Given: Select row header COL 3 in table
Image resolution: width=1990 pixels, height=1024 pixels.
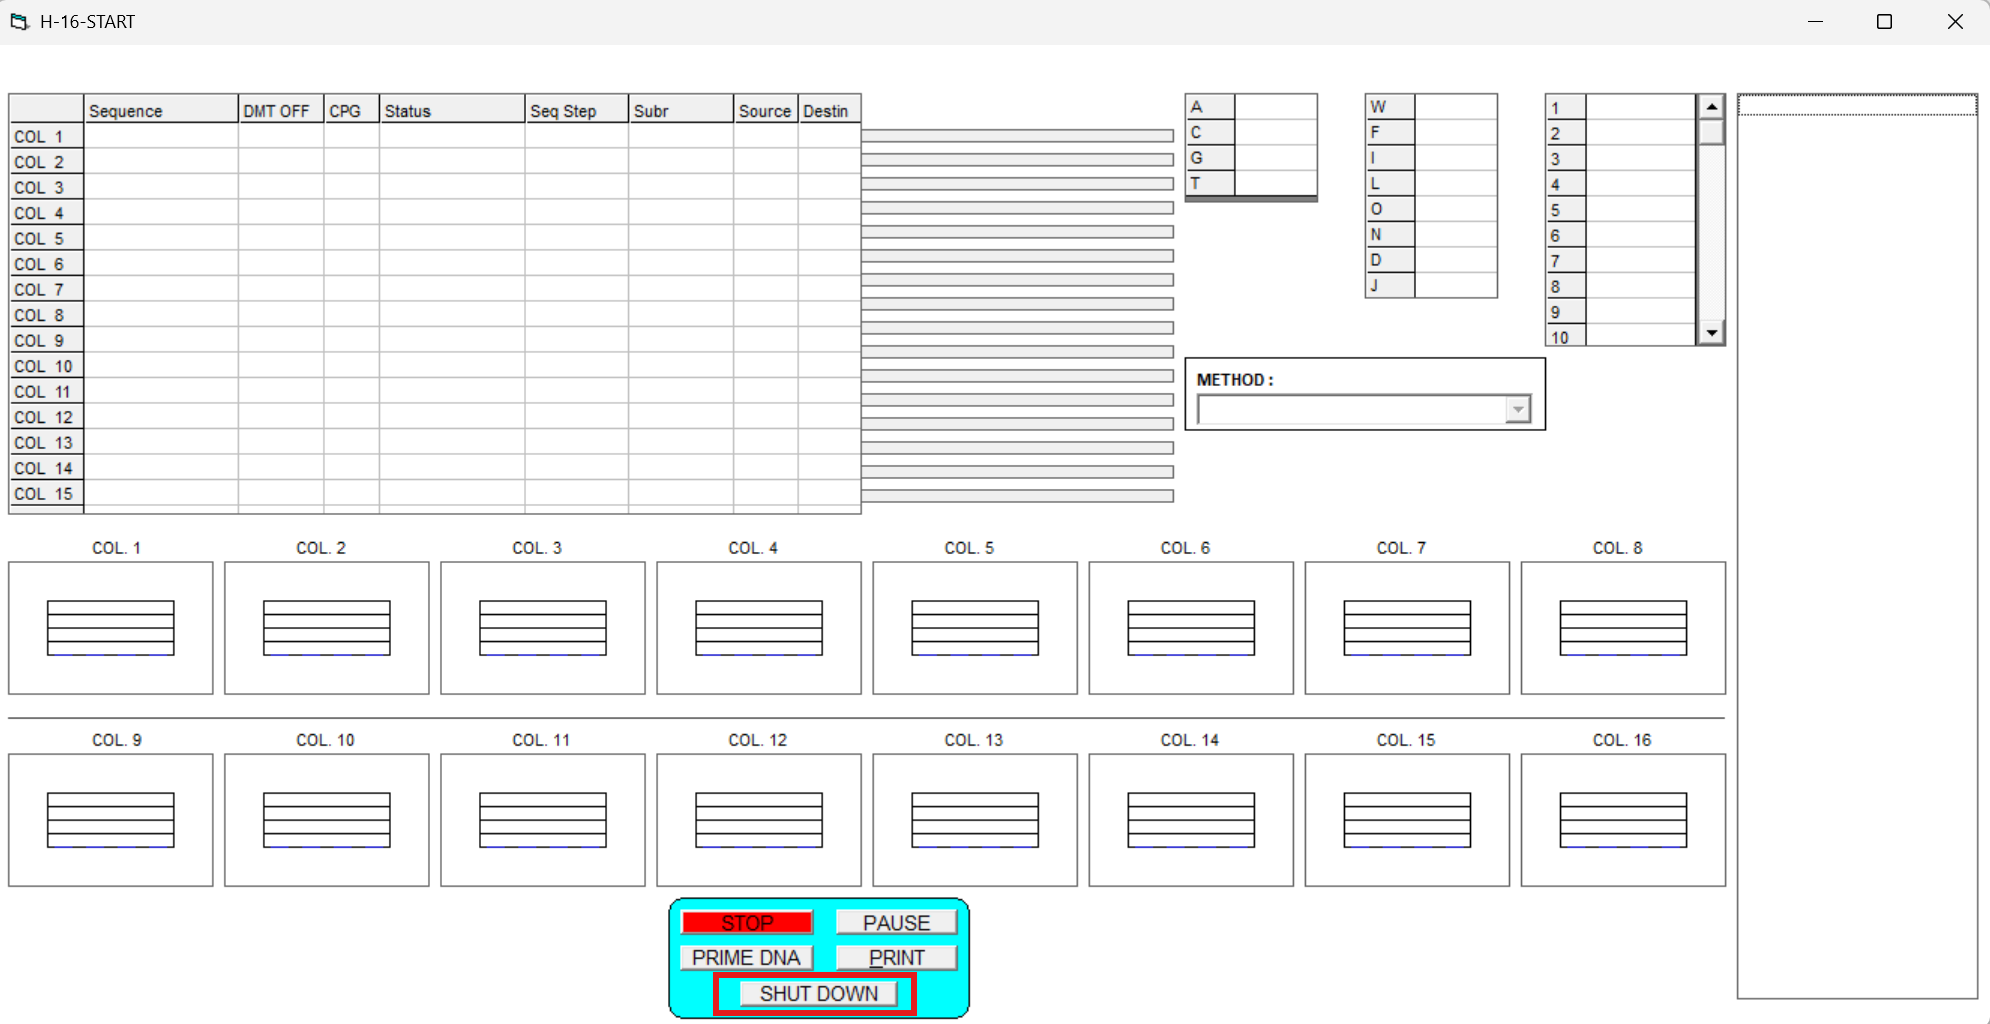Looking at the screenshot, I should pos(46,187).
